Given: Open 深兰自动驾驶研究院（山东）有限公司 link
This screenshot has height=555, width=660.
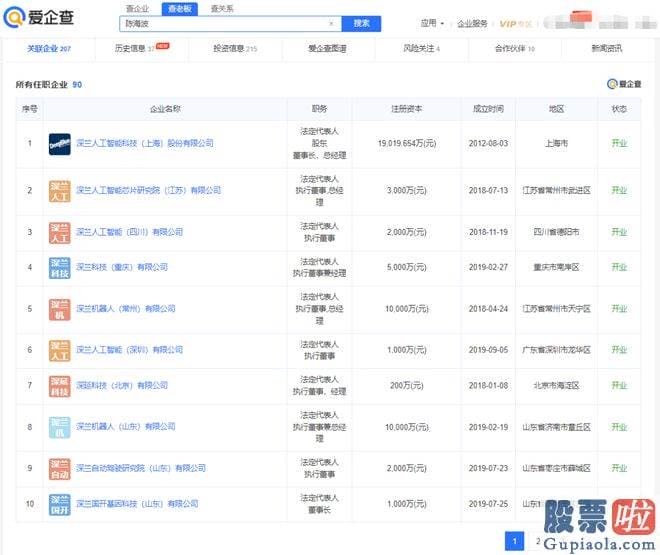Looking at the screenshot, I should (x=141, y=468).
